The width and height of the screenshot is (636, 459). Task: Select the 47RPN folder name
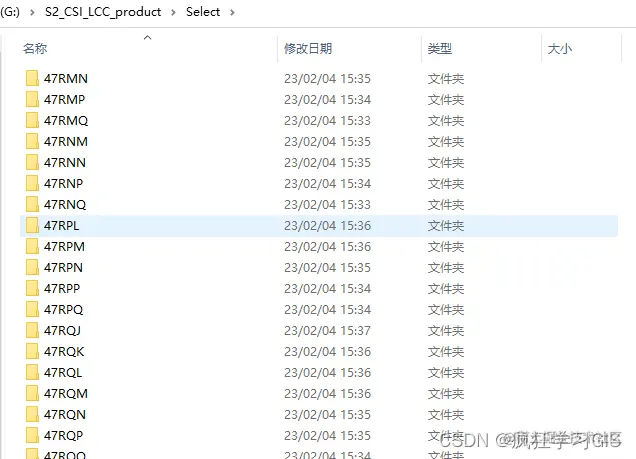tap(63, 268)
